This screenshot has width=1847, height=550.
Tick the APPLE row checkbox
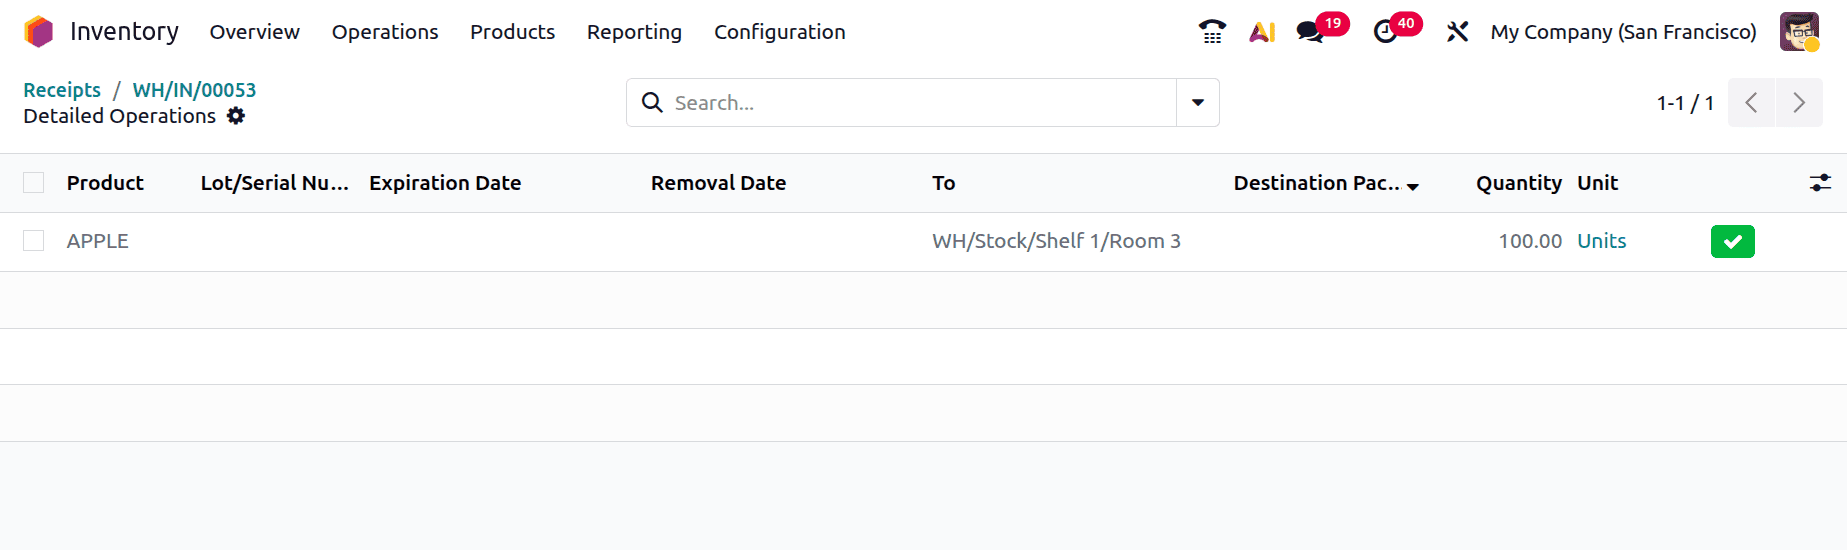(34, 241)
